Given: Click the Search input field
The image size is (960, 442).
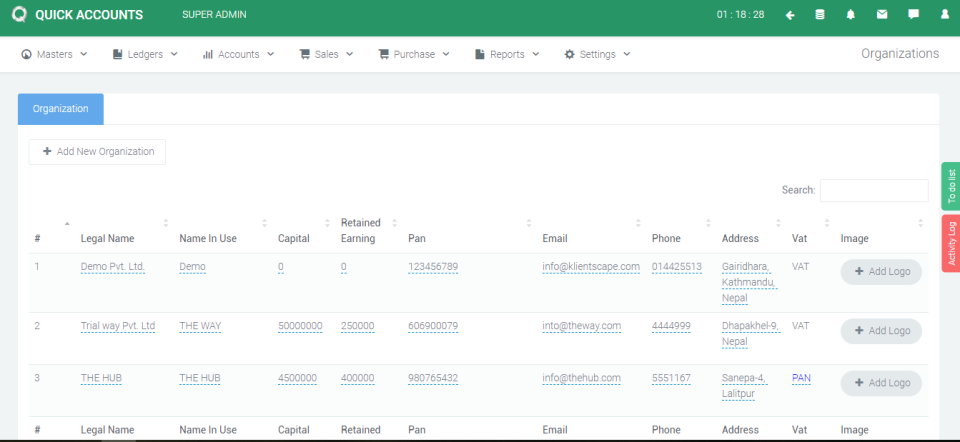Looking at the screenshot, I should [x=873, y=190].
